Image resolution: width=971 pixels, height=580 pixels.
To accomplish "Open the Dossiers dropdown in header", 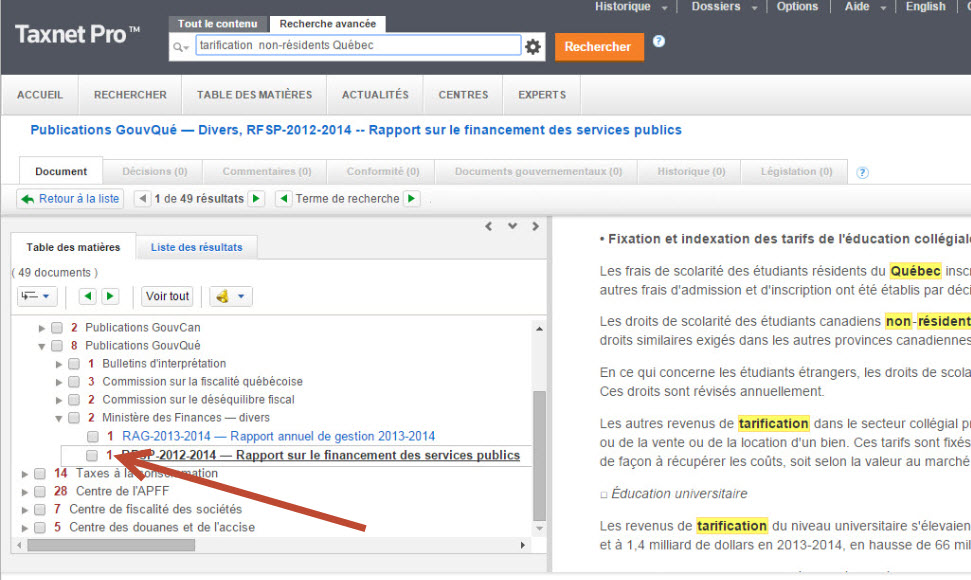I will (x=725, y=7).
